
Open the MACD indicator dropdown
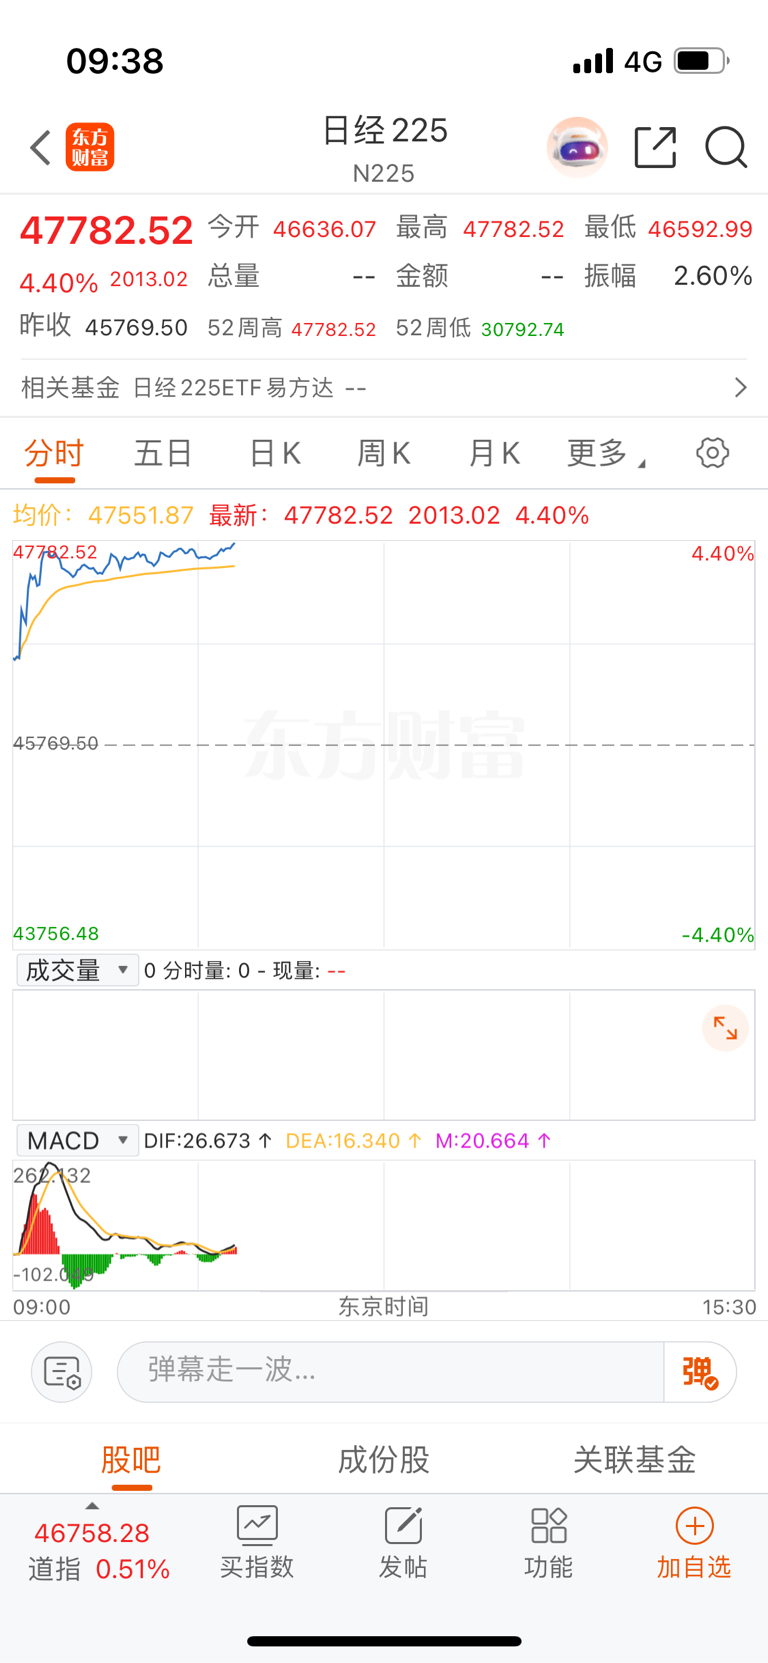77,1140
